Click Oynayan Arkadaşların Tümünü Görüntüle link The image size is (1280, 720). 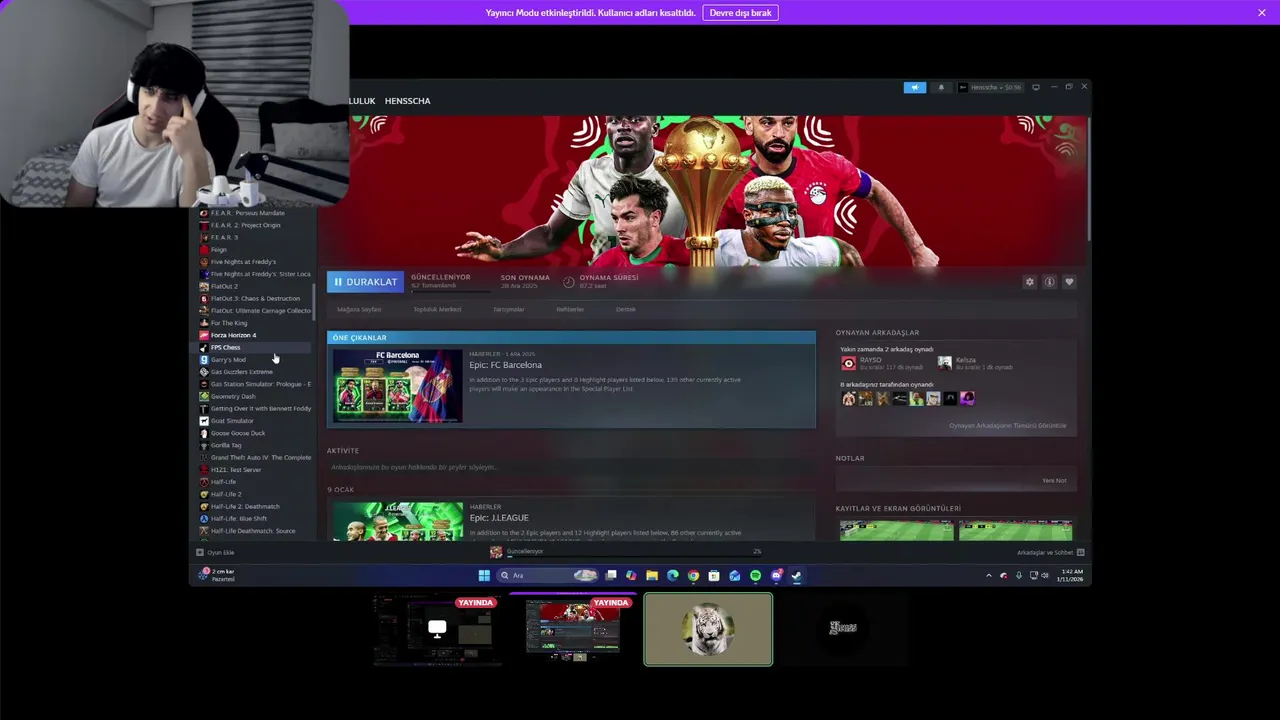(1007, 426)
